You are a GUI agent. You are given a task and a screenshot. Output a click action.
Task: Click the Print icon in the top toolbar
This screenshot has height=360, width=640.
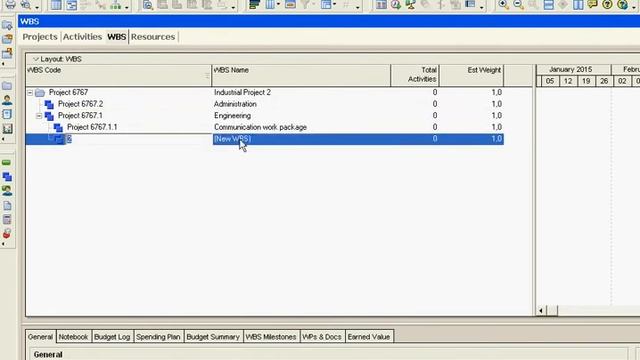coord(10,5)
